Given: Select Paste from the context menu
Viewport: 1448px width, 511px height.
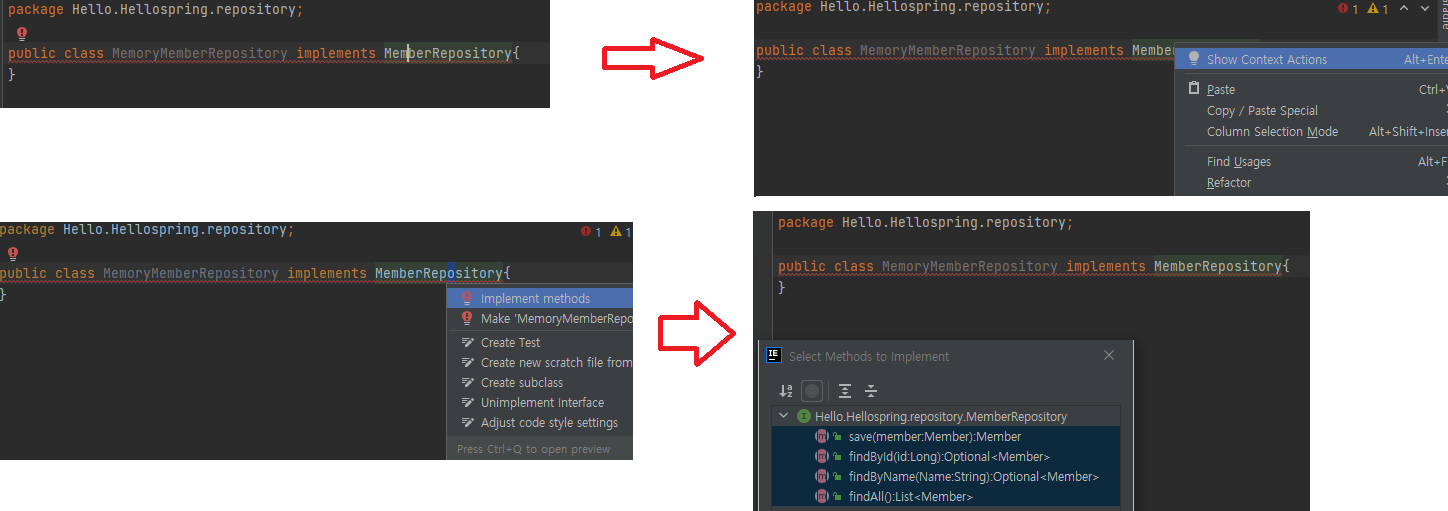Looking at the screenshot, I should (x=1313, y=89).
